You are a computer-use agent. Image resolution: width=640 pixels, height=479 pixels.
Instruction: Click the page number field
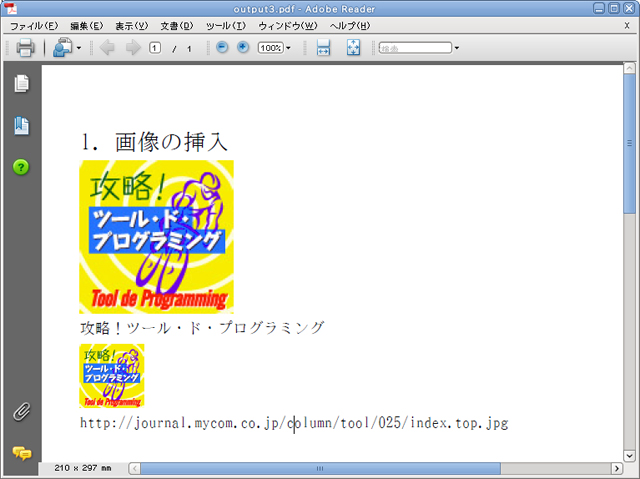[155, 48]
